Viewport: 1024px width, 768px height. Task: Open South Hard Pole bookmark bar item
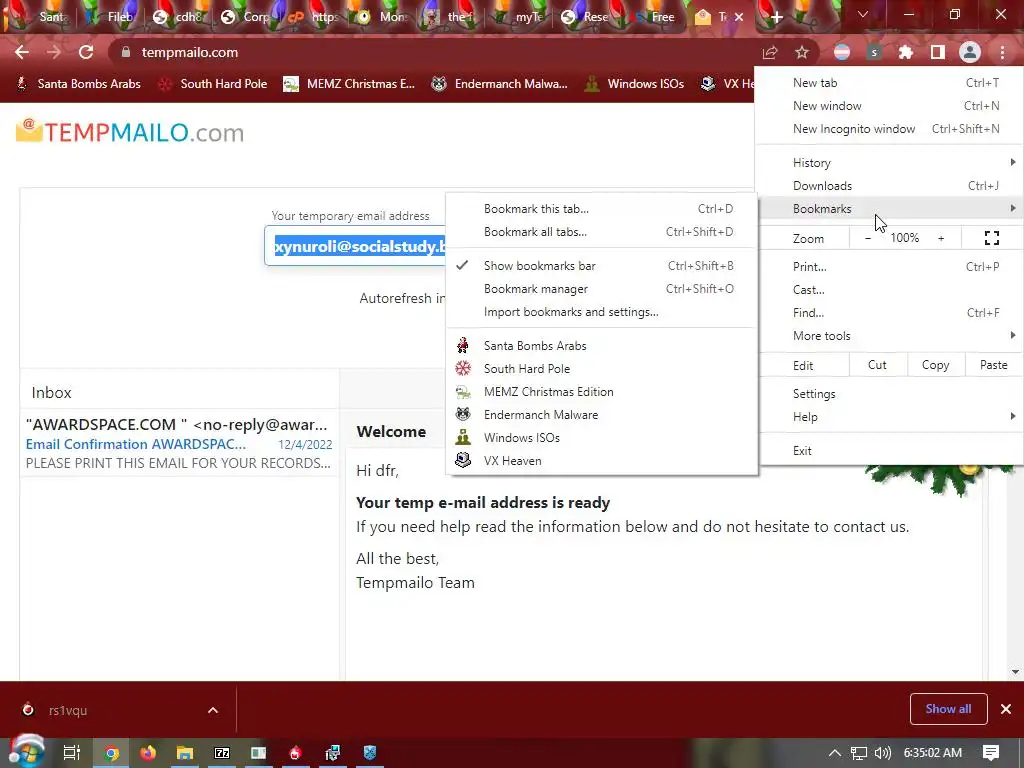click(213, 84)
